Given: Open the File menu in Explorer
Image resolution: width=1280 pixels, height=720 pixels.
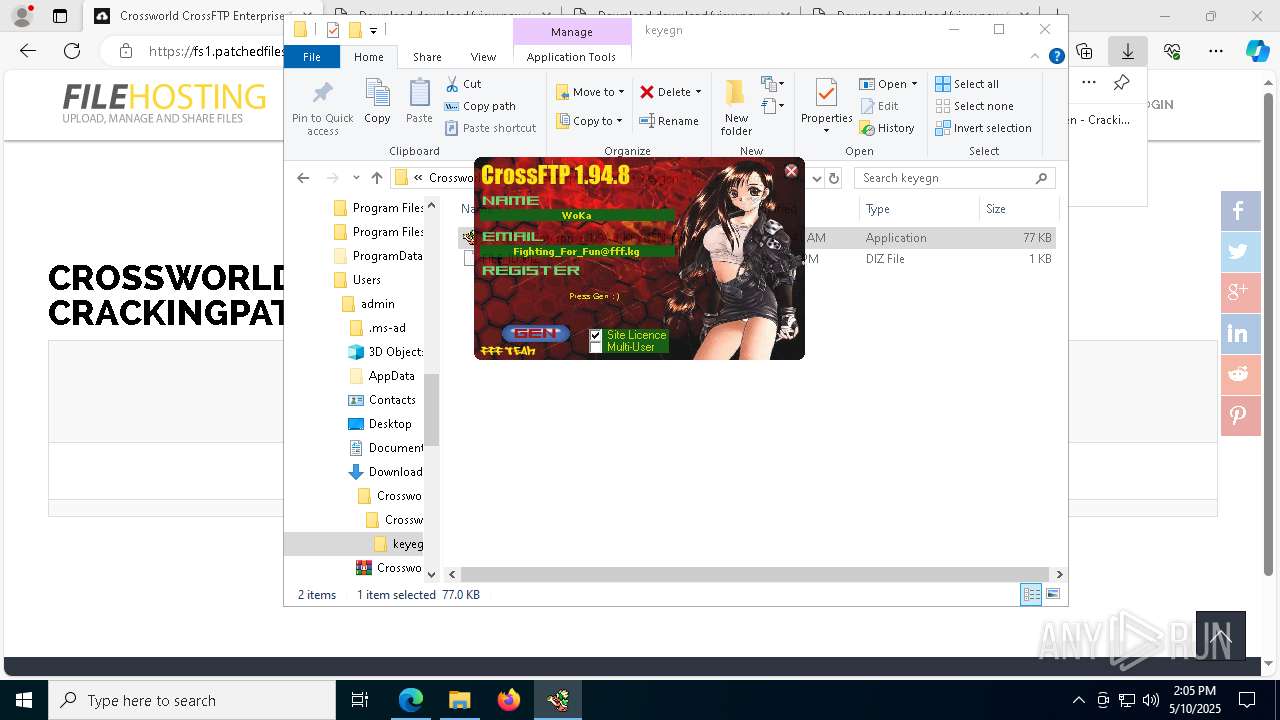Looking at the screenshot, I should click(x=312, y=57).
